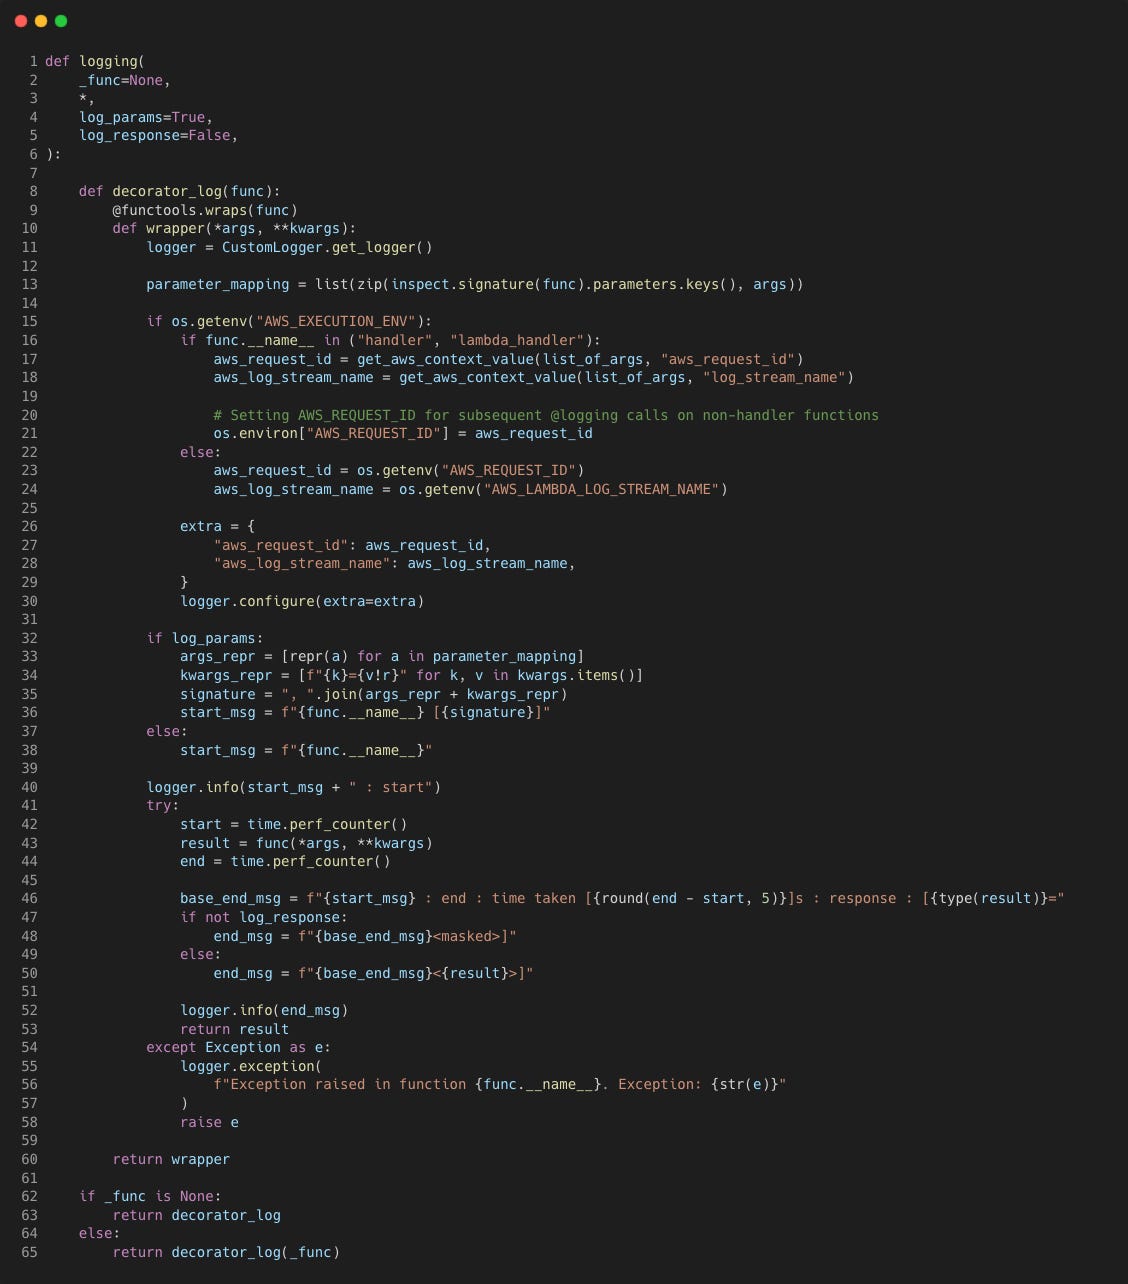Click the 'end_msg' line containing '<masked>'

(x=365, y=936)
